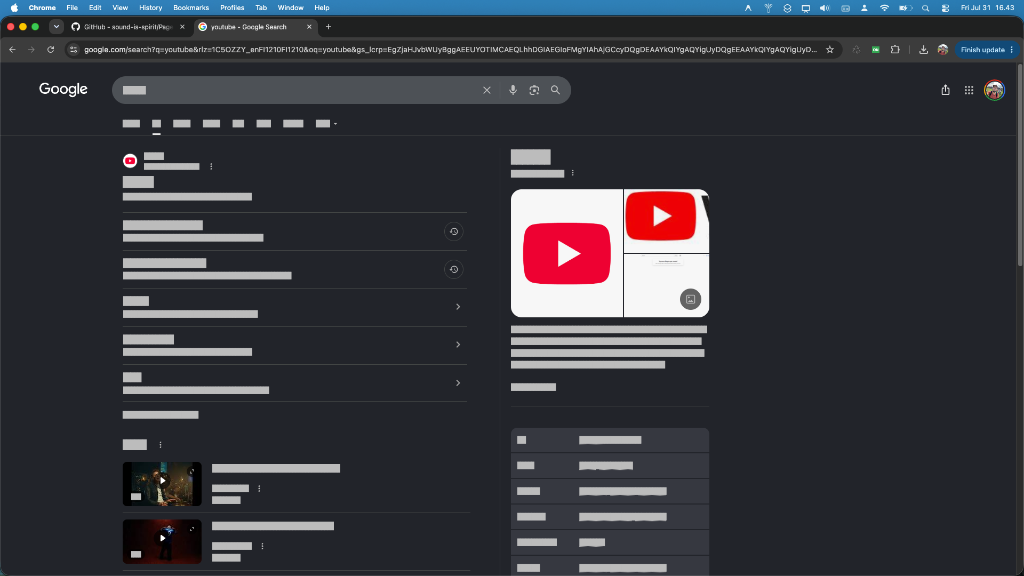Open the three-dot menu on Finish update
The width and height of the screenshot is (1024, 576).
(1012, 50)
